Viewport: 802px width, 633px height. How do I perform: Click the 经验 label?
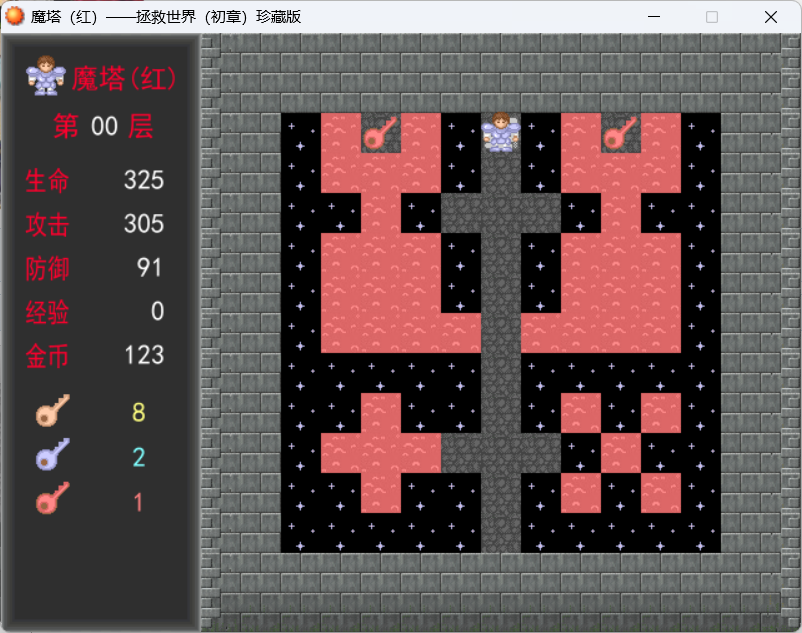47,312
